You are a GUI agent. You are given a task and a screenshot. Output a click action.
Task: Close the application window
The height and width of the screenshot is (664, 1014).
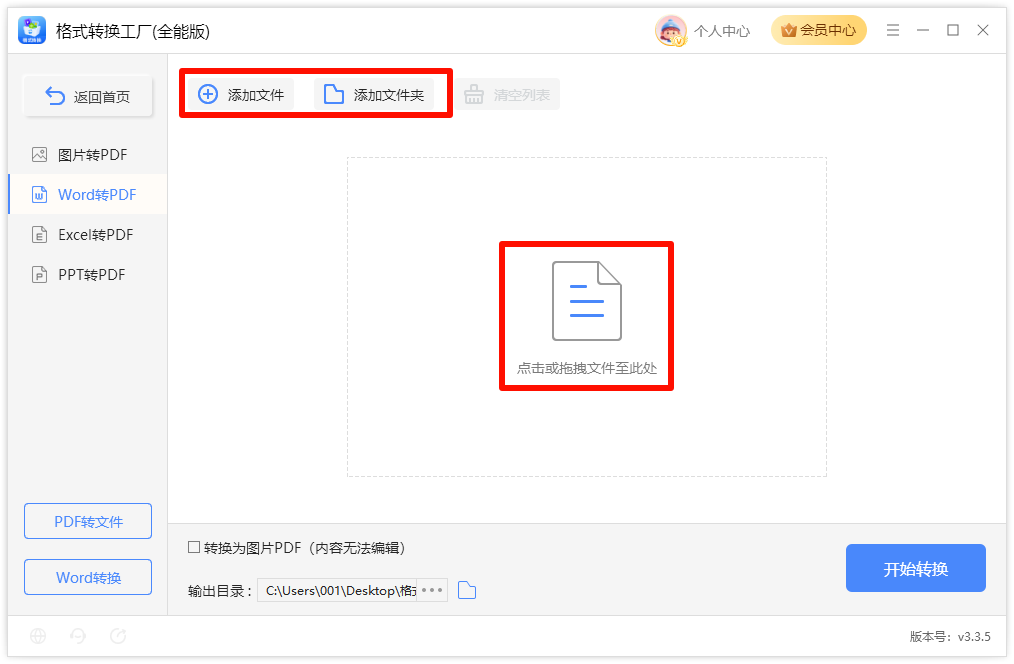click(x=983, y=30)
